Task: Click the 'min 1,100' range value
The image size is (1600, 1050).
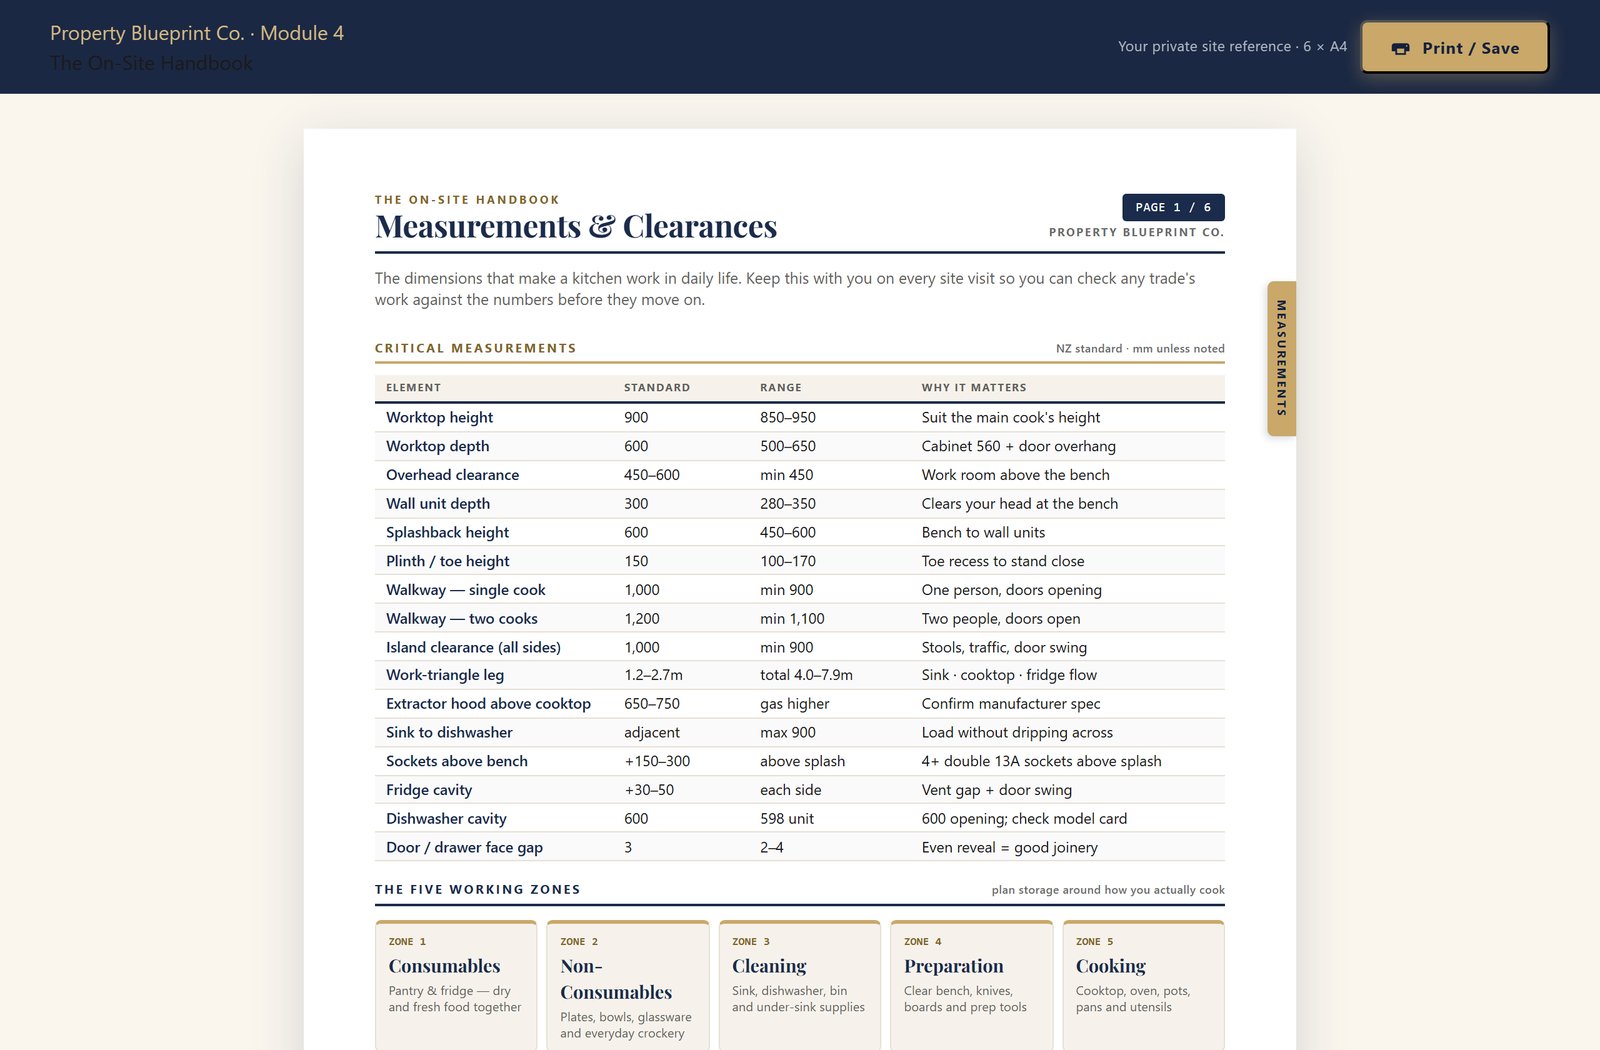Action: [792, 619]
